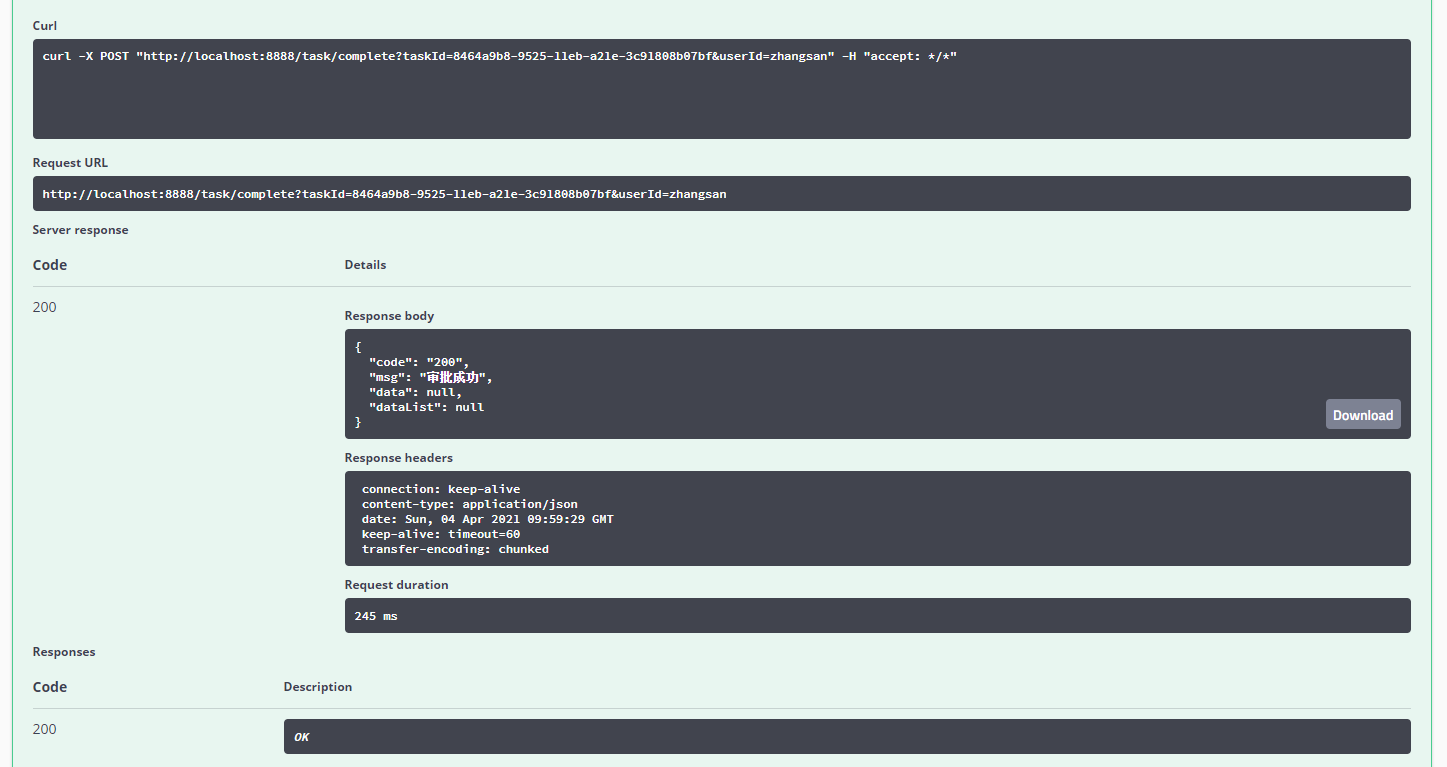Image resolution: width=1447 pixels, height=767 pixels.
Task: Click the "245 ms" duration value
Action: tap(376, 616)
